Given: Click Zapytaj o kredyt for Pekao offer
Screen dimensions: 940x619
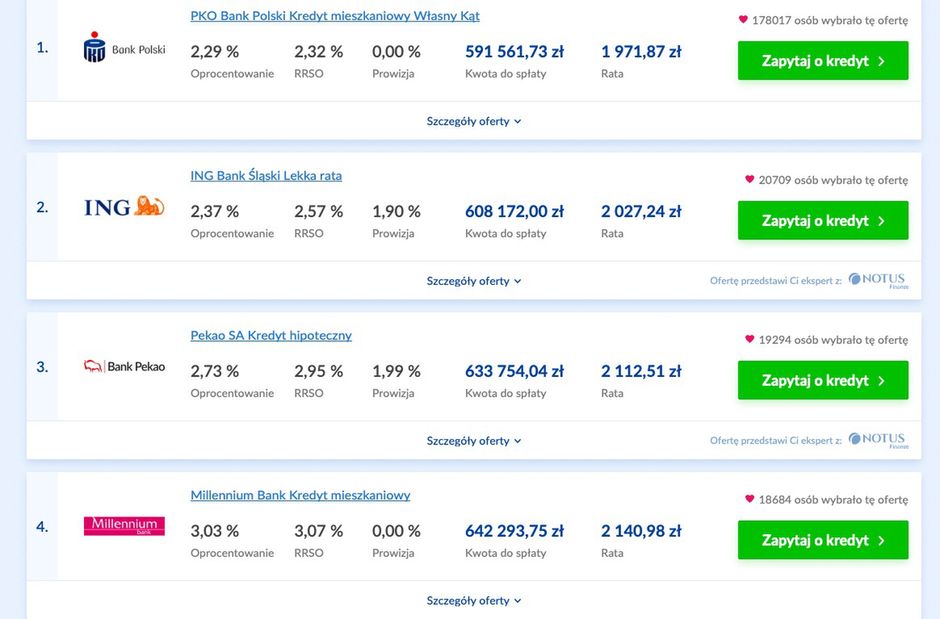Looking at the screenshot, I should pyautogui.click(x=823, y=380).
